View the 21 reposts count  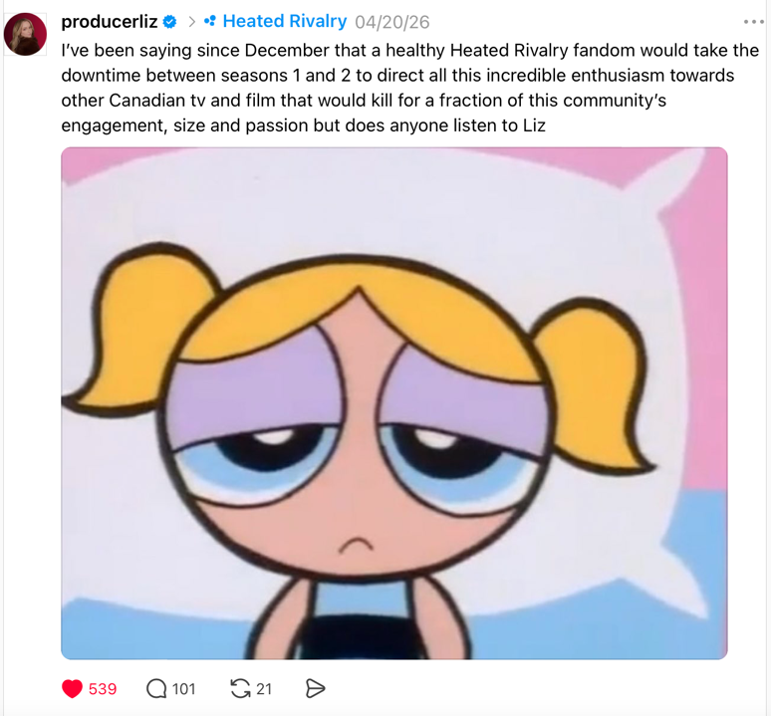[264, 688]
